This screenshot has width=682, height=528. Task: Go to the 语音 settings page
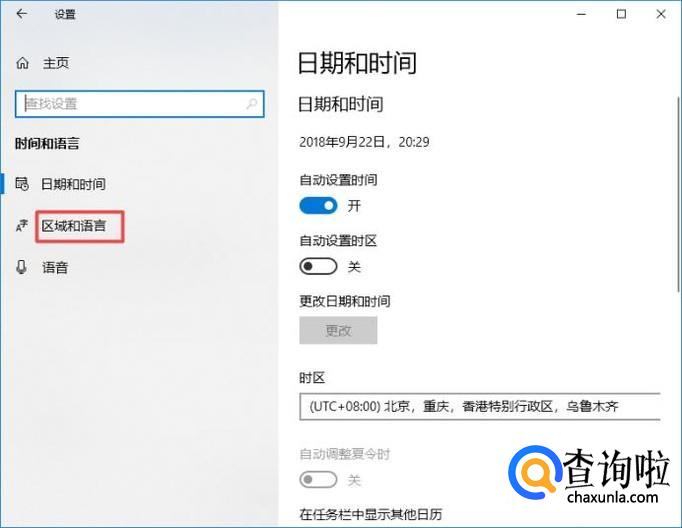coord(55,267)
